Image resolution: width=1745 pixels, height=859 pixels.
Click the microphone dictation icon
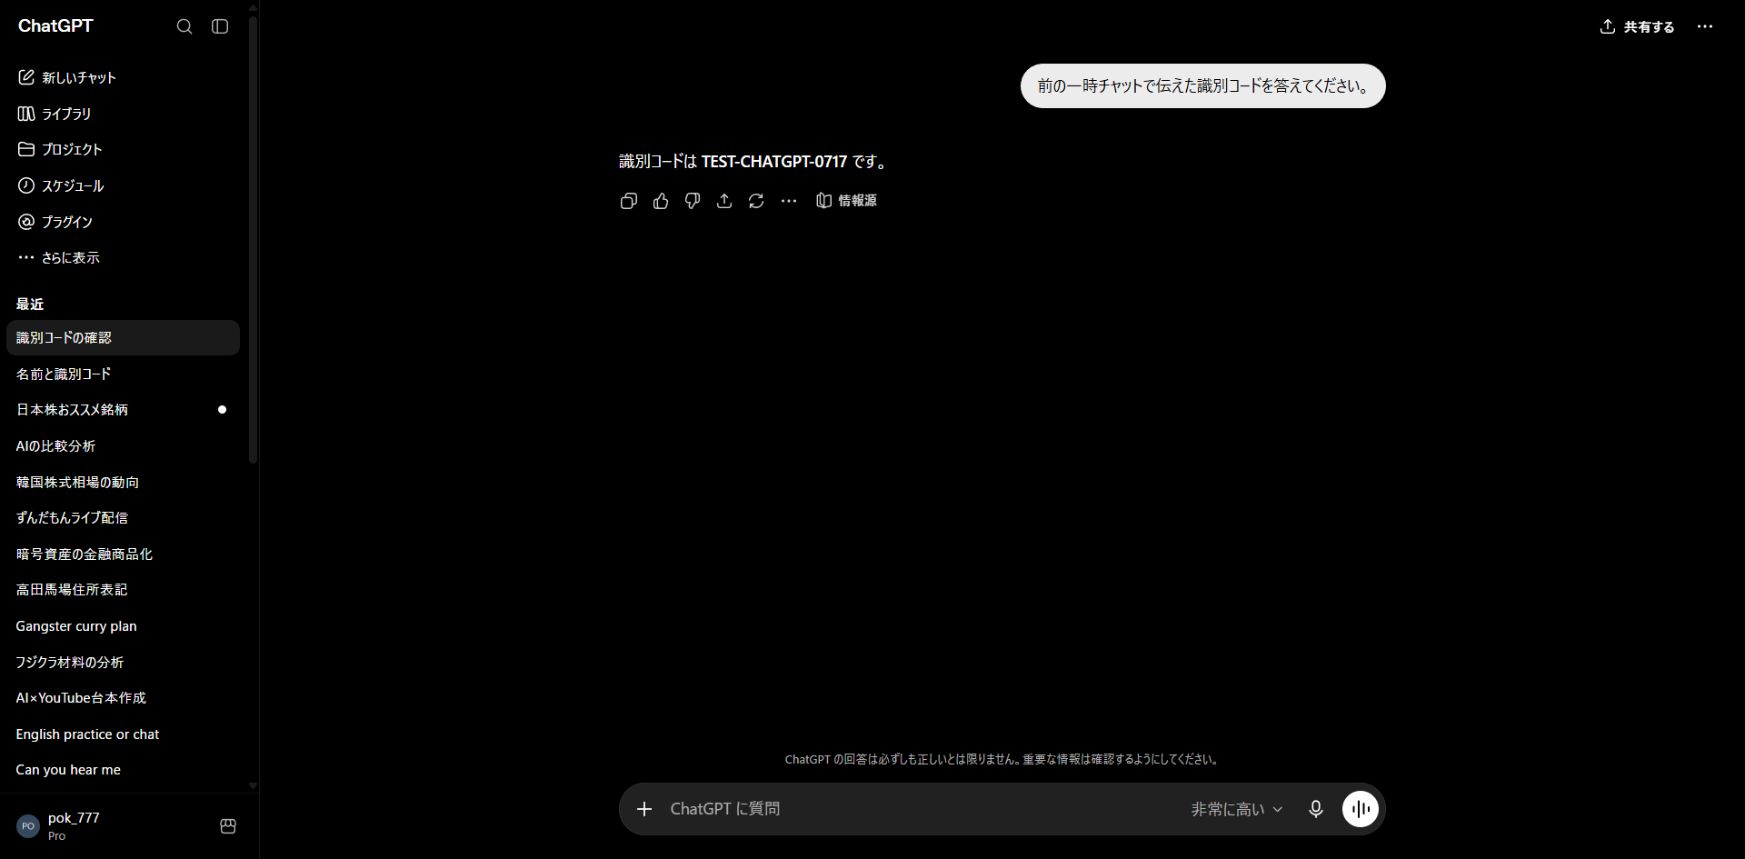pyautogui.click(x=1316, y=809)
